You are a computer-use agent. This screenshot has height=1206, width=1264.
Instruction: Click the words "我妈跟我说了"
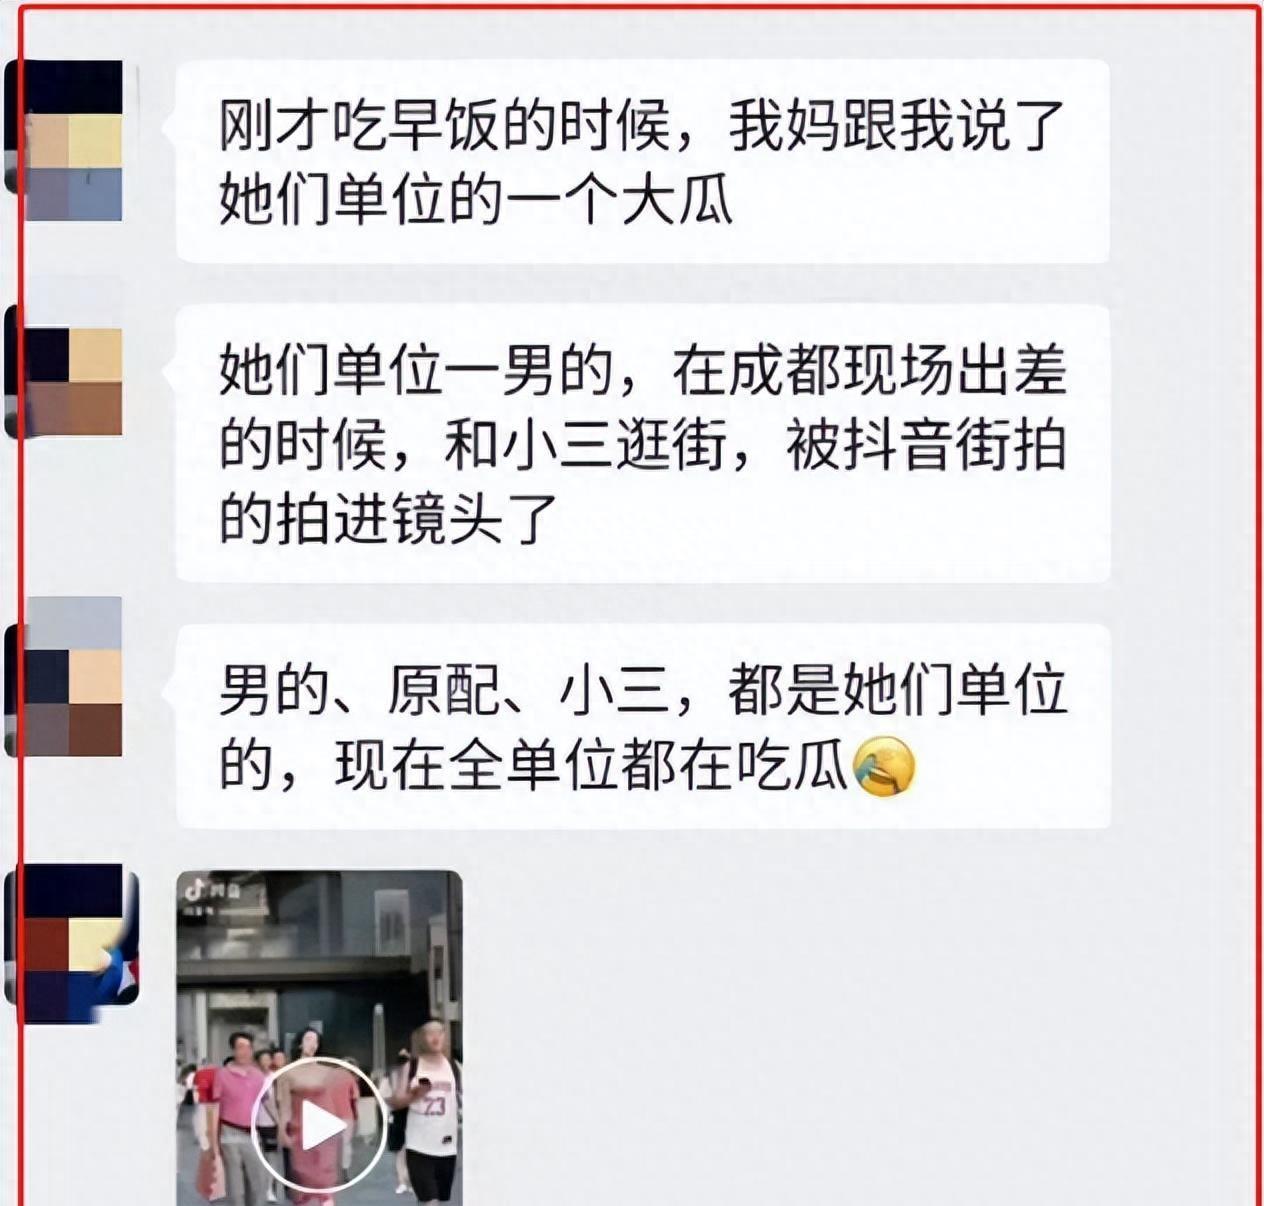(x=896, y=126)
